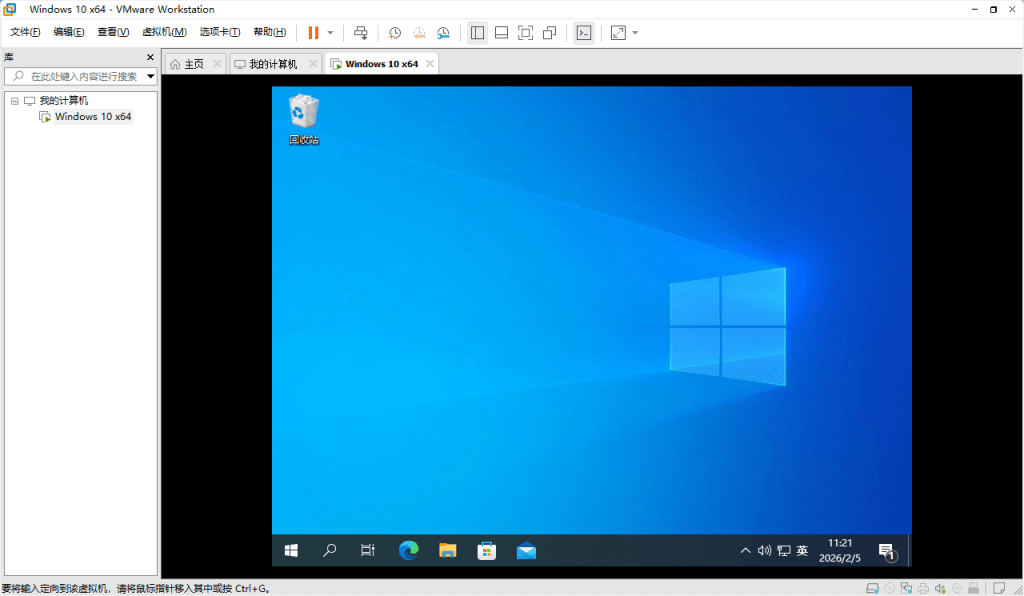This screenshot has width=1024, height=596.
Task: Open Mail app from guest taskbar
Action: [x=526, y=551]
